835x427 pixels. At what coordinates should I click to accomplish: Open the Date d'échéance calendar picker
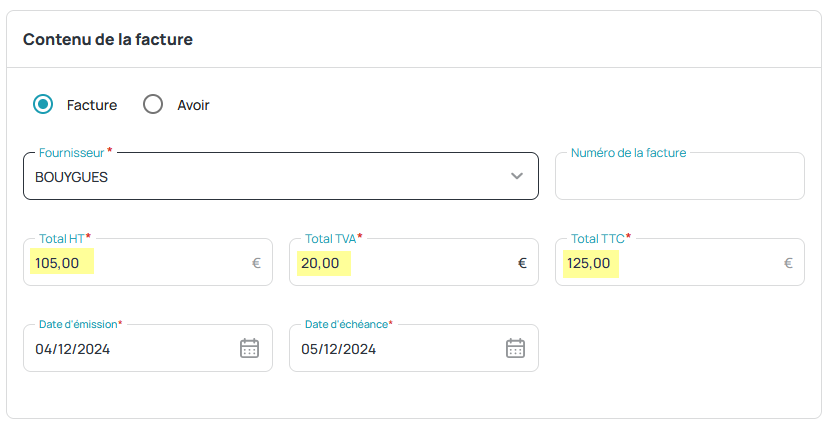coord(515,348)
